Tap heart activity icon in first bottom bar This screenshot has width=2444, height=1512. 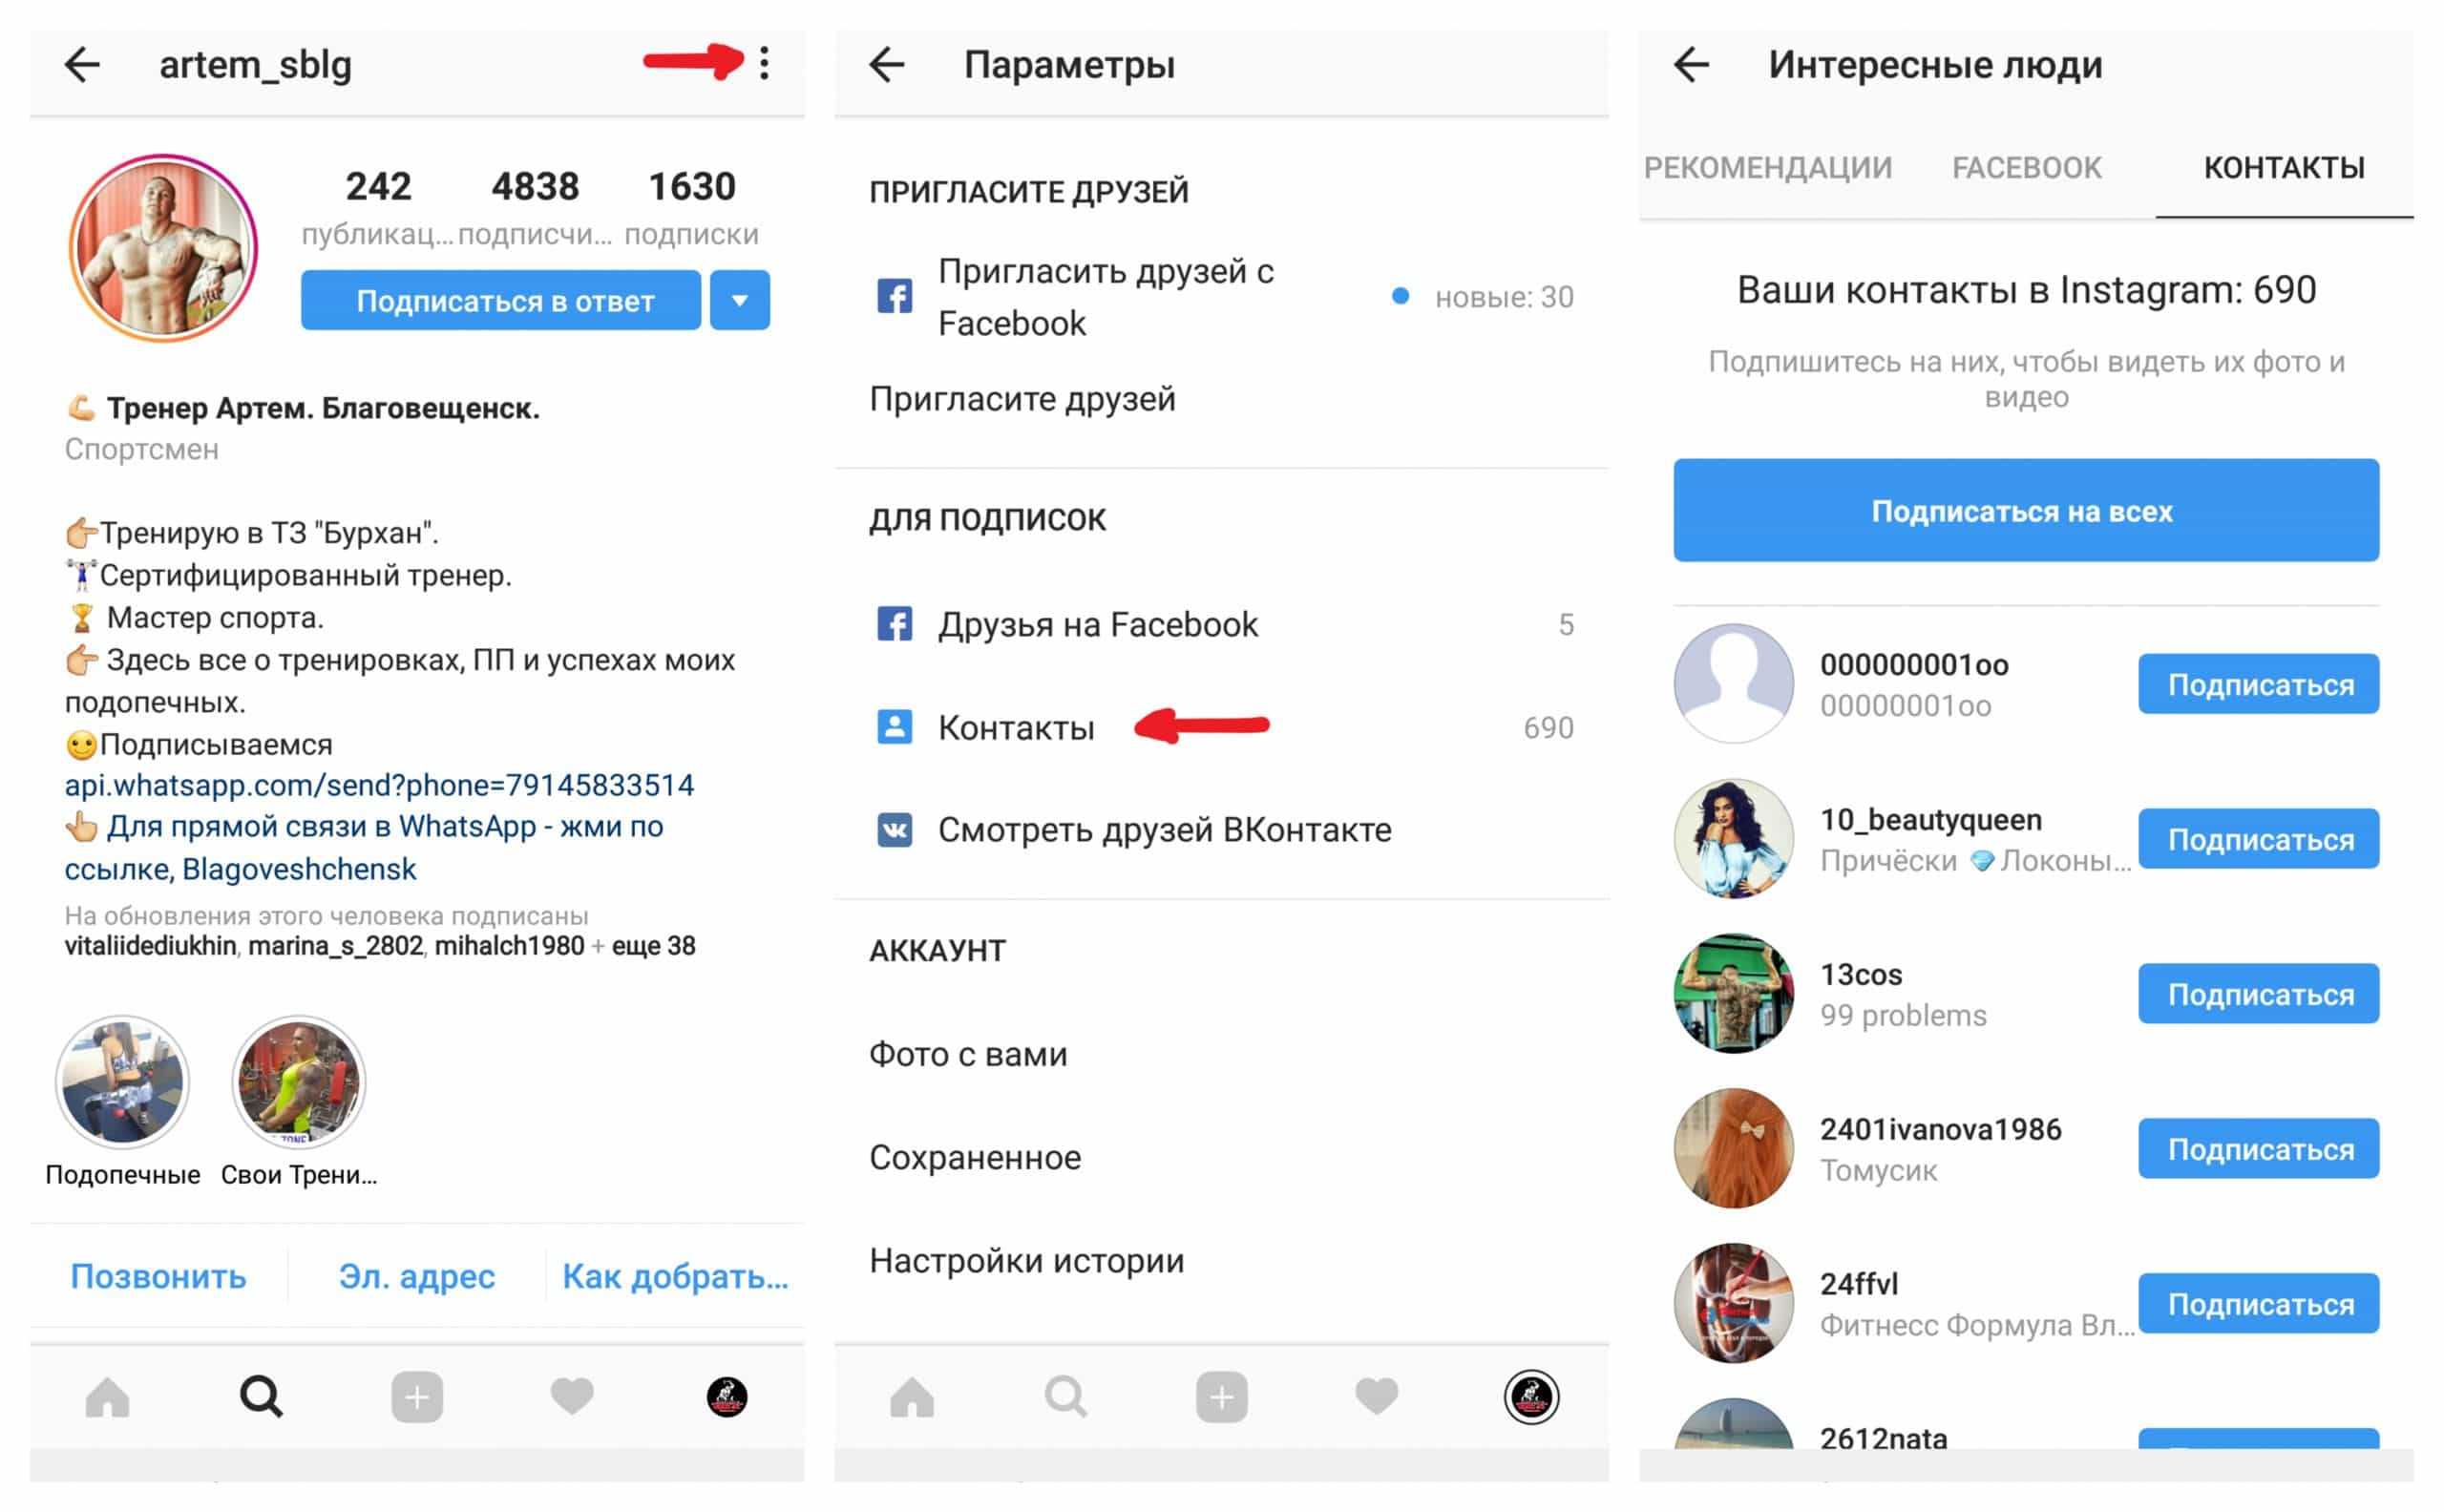tap(572, 1397)
